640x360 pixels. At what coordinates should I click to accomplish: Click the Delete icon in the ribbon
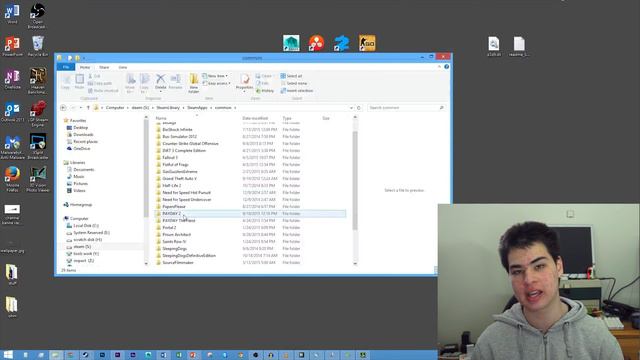160,82
